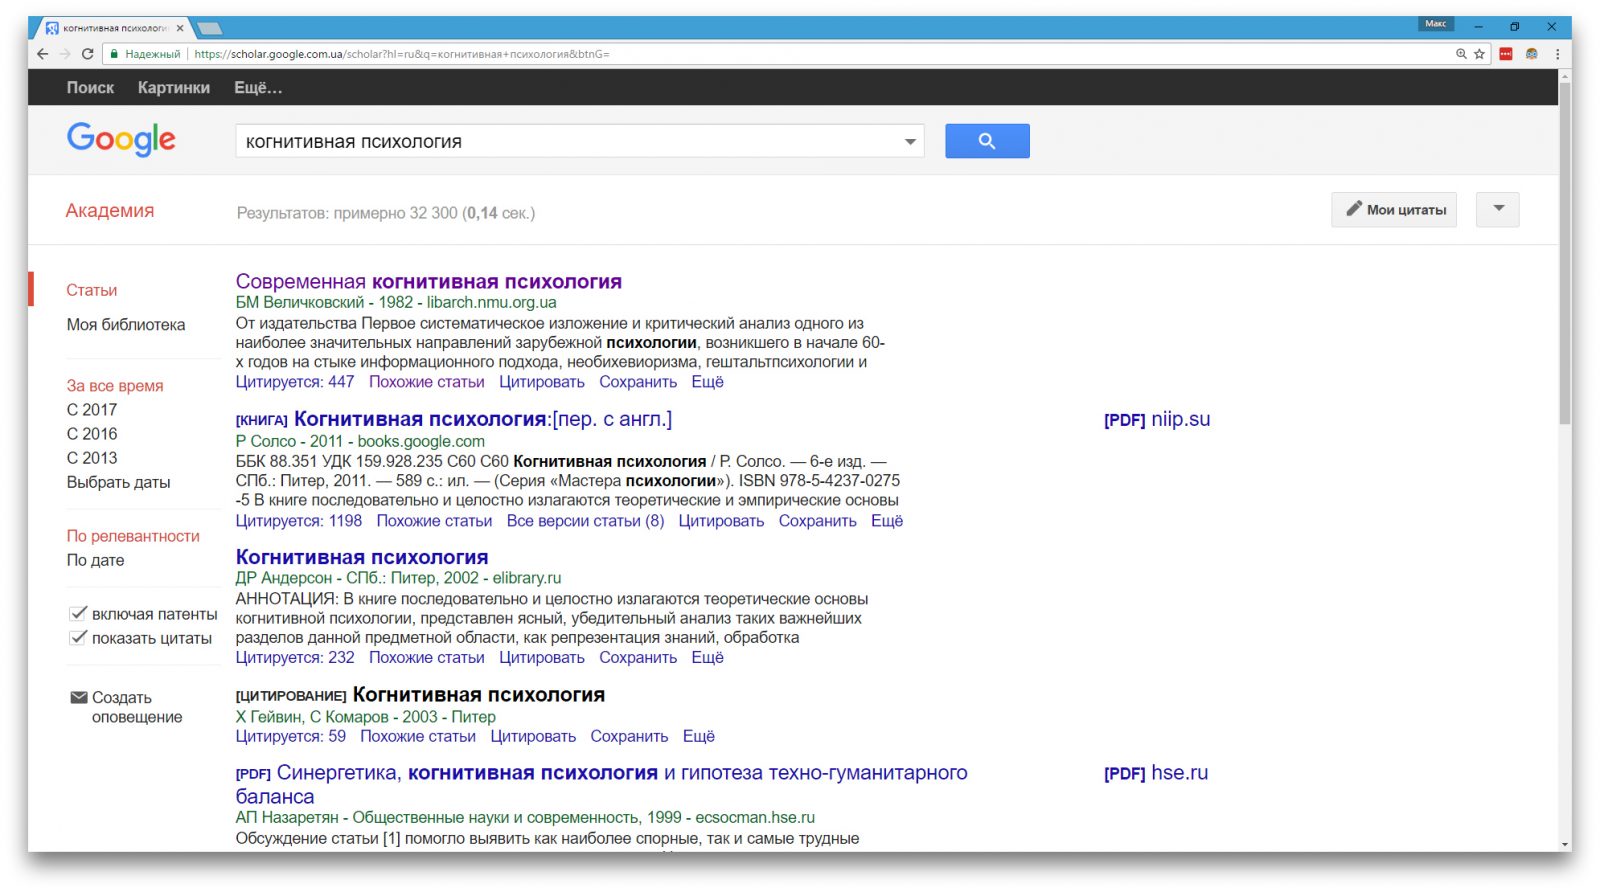
Task: Click the envelope icon for creating alerts
Action: pos(79,697)
